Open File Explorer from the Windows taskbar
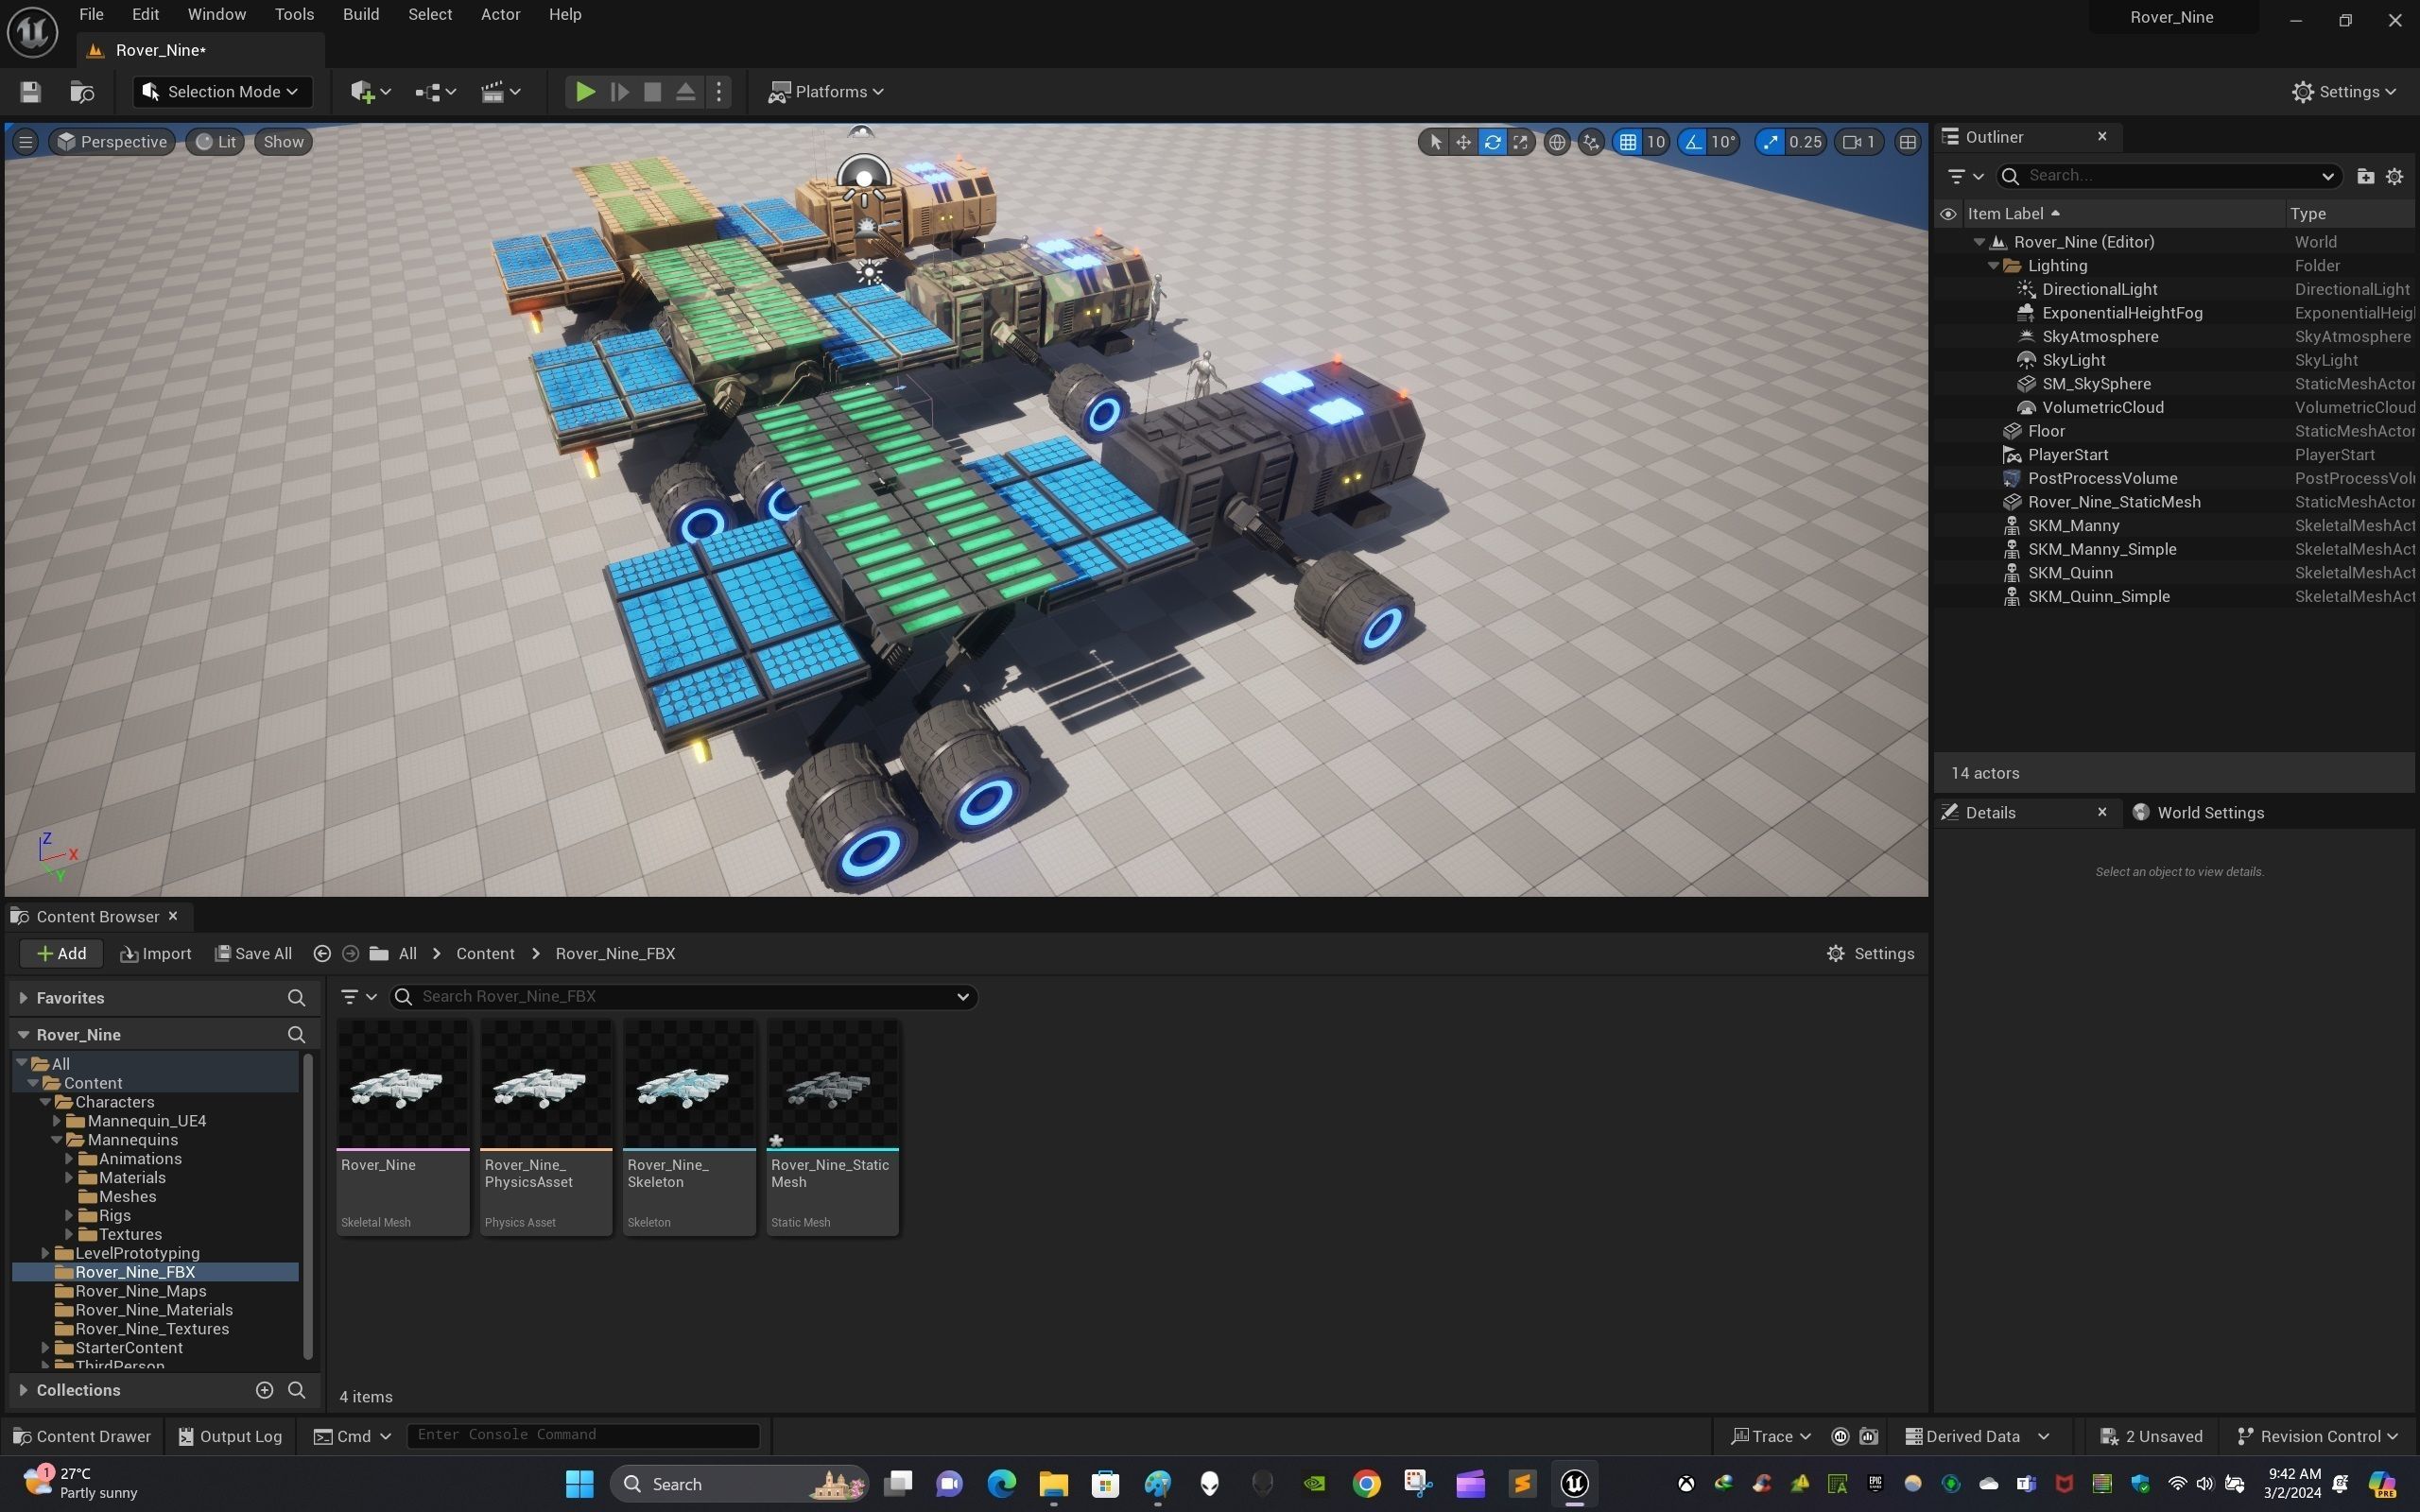The height and width of the screenshot is (1512, 2420). pos(1053,1484)
